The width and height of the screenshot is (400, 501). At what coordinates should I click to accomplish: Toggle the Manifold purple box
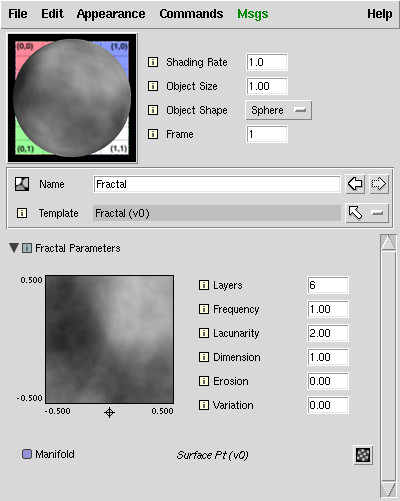27,454
